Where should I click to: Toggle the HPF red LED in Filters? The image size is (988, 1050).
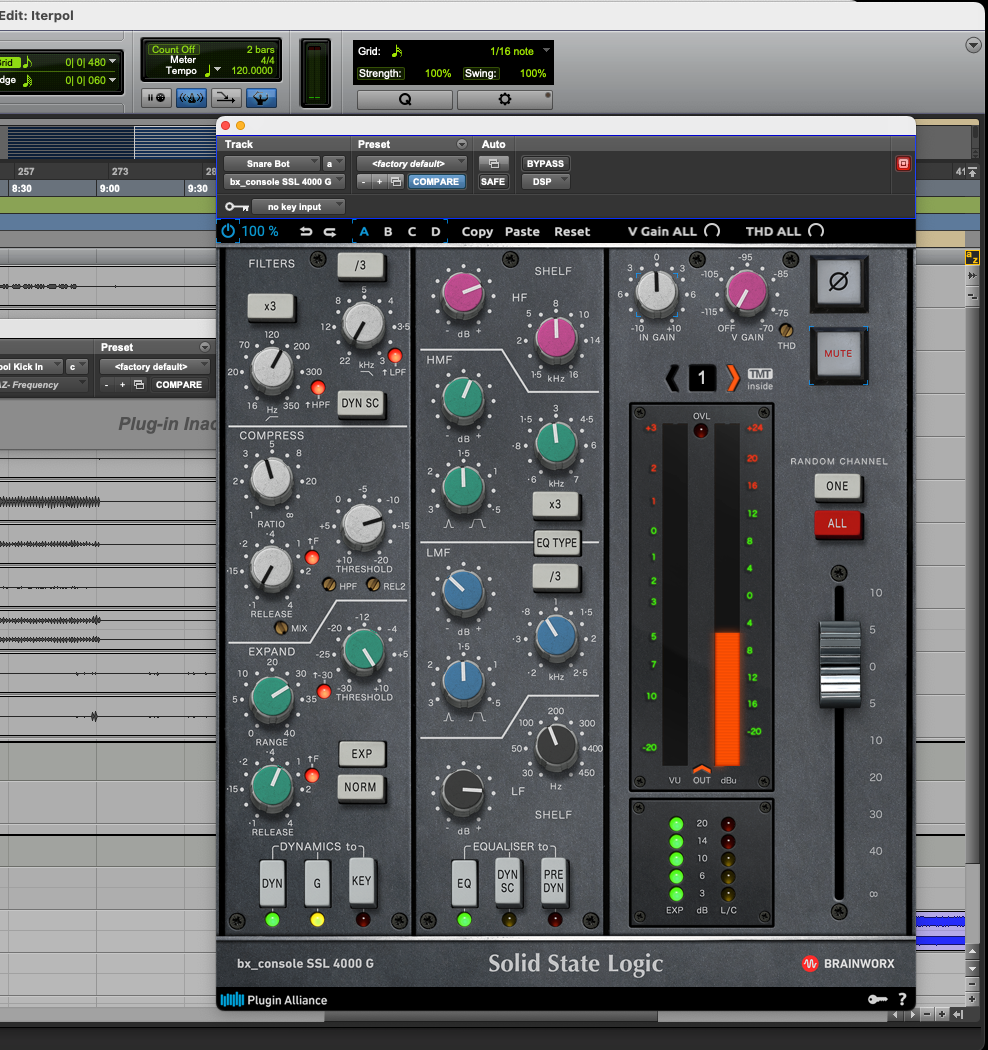click(317, 388)
